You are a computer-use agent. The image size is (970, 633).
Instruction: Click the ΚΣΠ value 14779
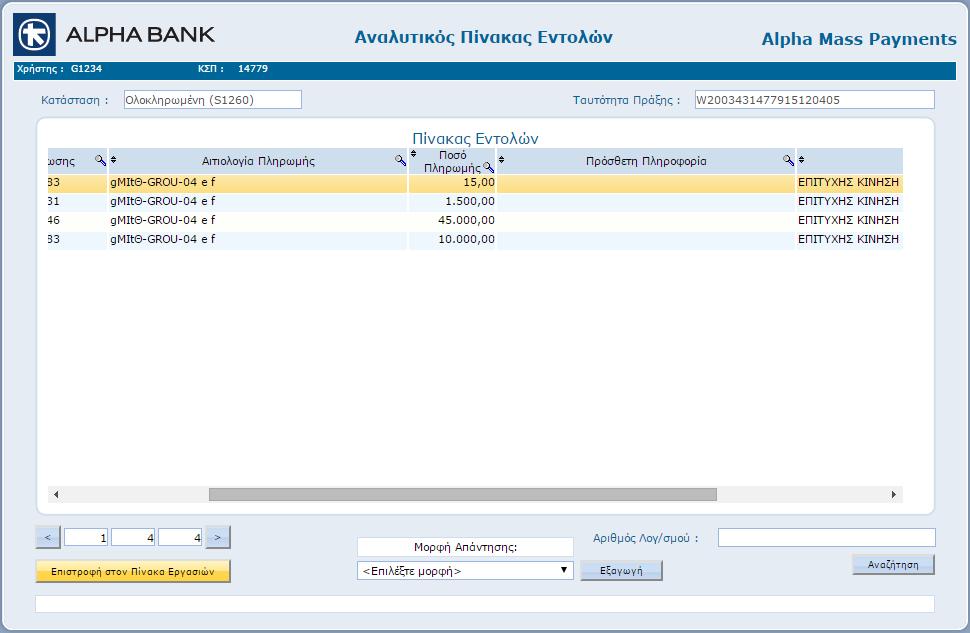click(253, 69)
